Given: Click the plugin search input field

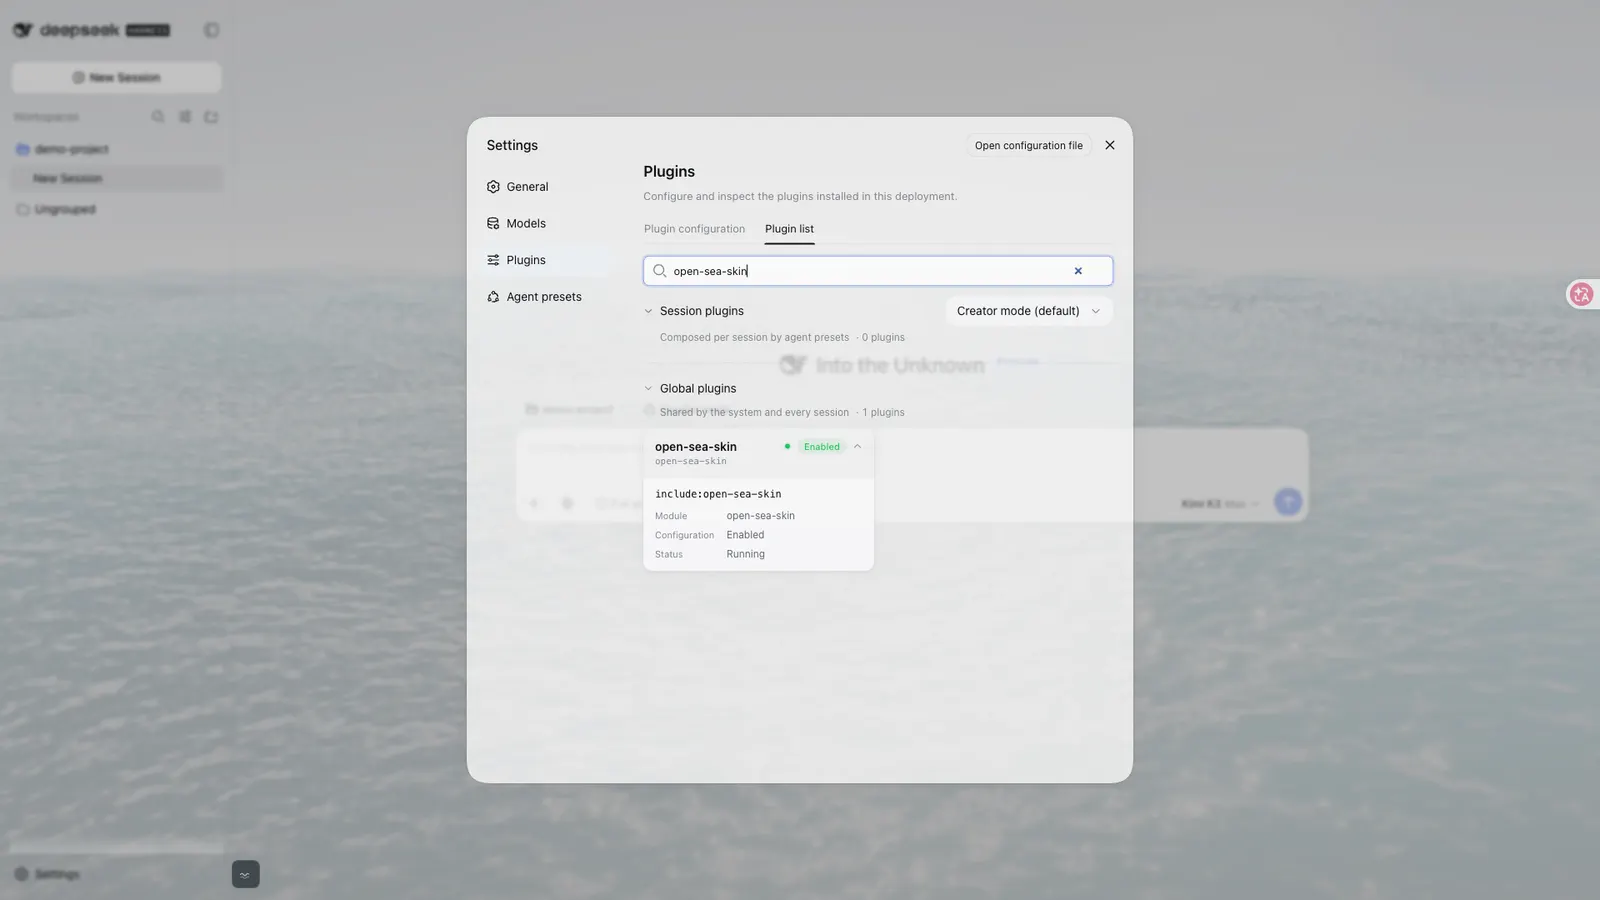Looking at the screenshot, I should point(878,271).
